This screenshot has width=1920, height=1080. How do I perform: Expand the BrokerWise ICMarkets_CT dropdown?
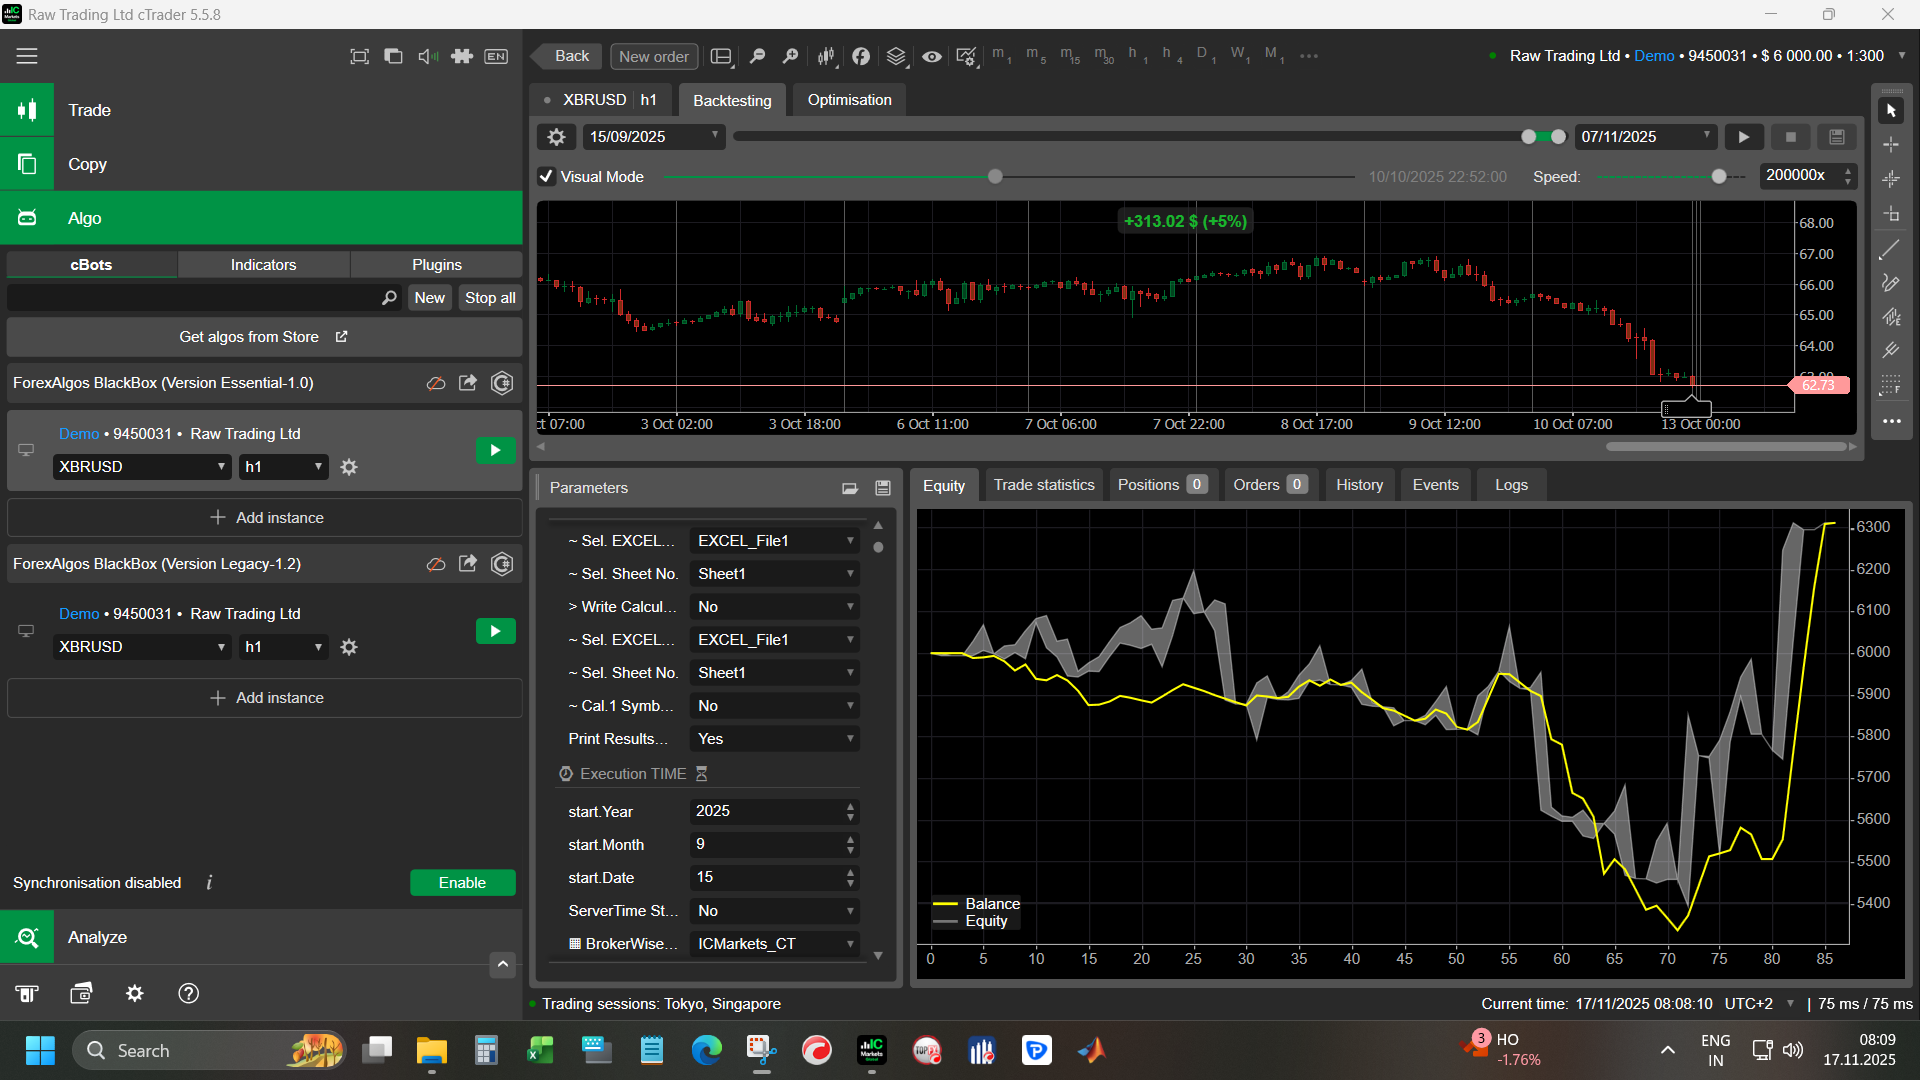[x=775, y=944]
